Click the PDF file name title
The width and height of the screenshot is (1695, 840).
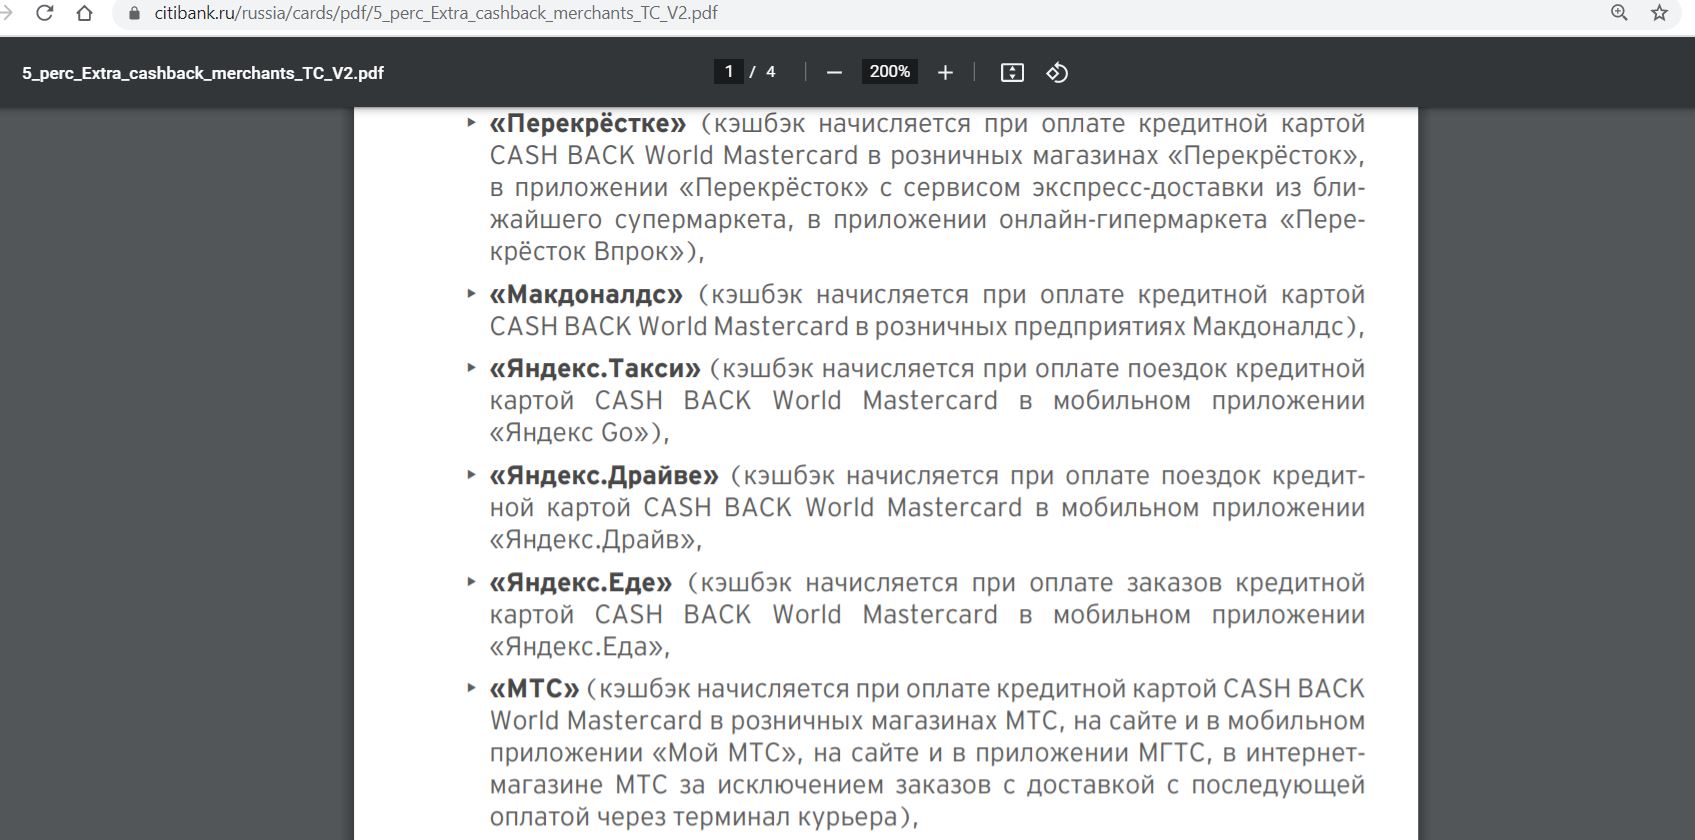point(203,73)
